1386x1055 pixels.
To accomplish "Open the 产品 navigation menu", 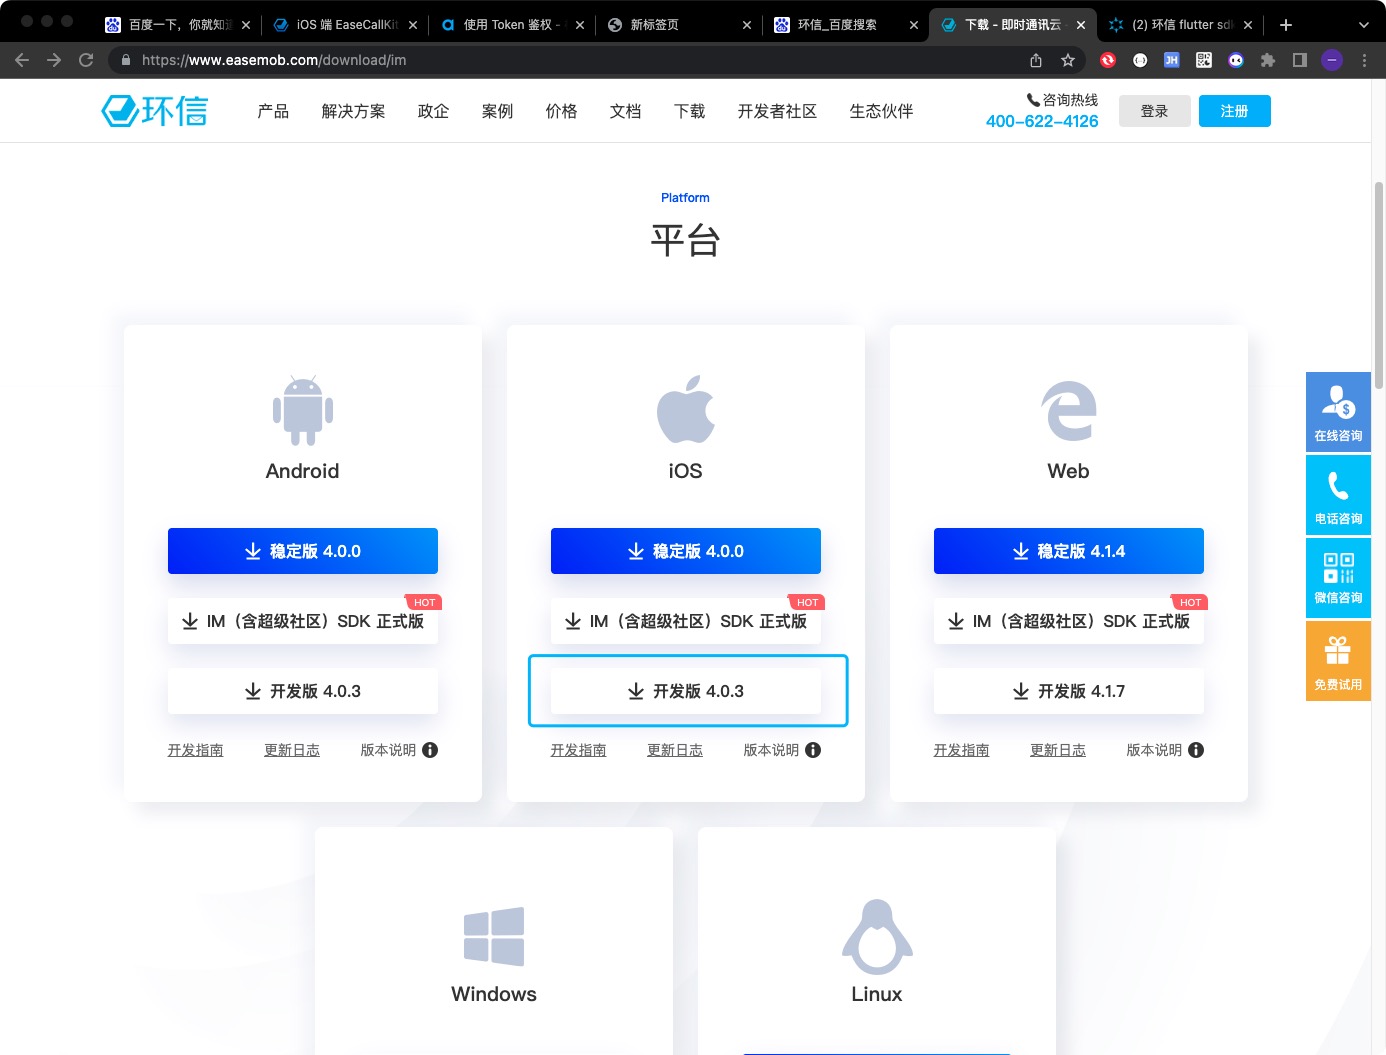I will (x=273, y=111).
